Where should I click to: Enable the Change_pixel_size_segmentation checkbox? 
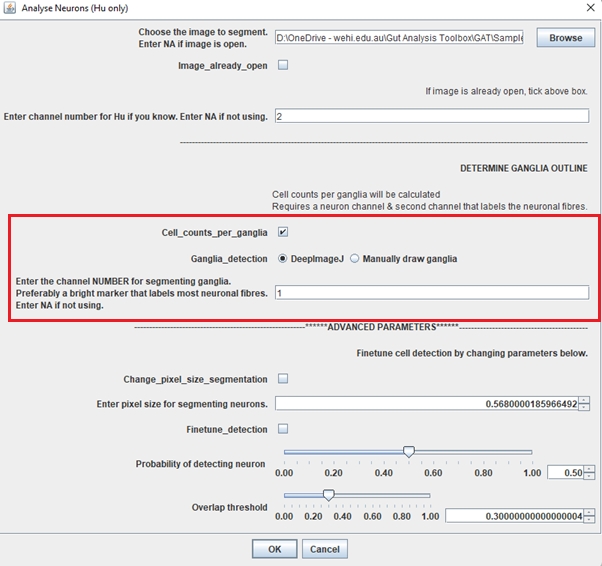tap(282, 379)
